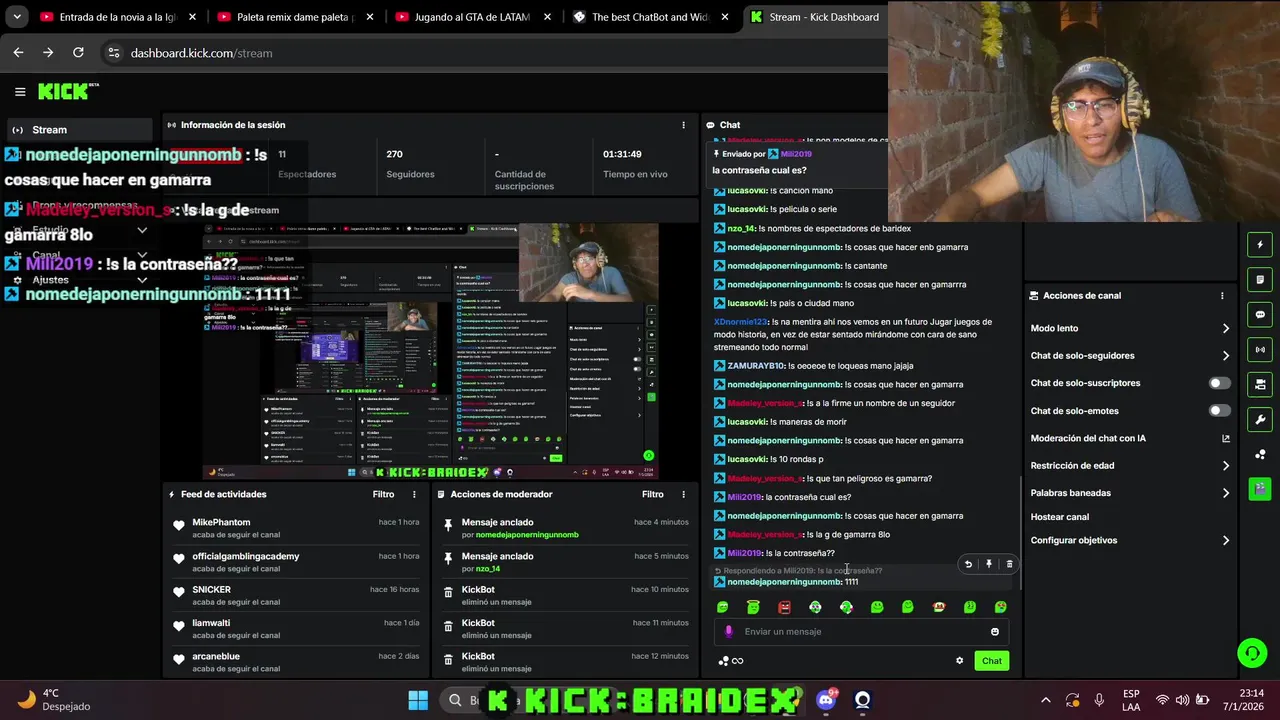Click the green clapperboard icon in right sidebar
The image size is (1280, 720).
click(1260, 489)
